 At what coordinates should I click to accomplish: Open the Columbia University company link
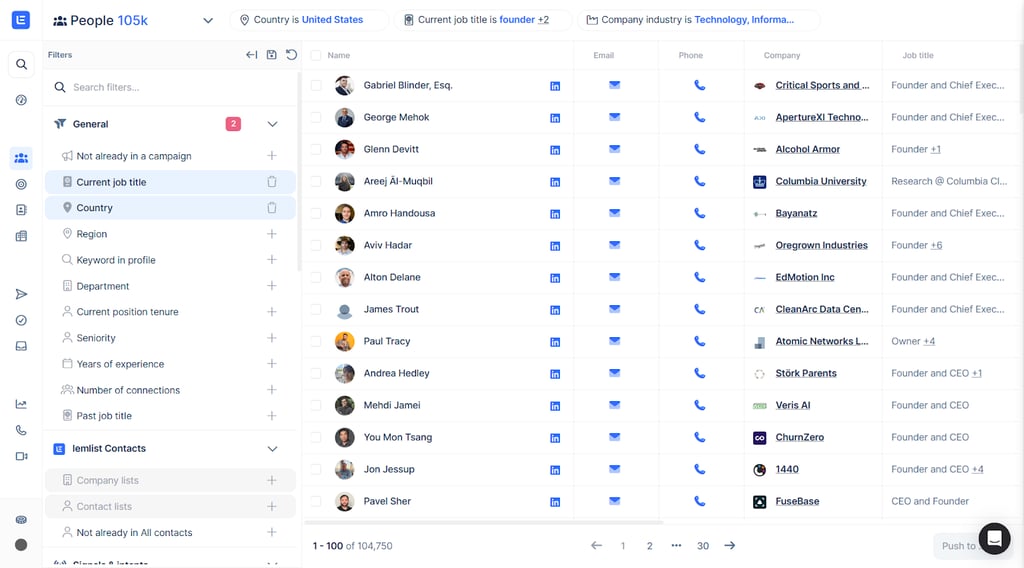tap(821, 181)
